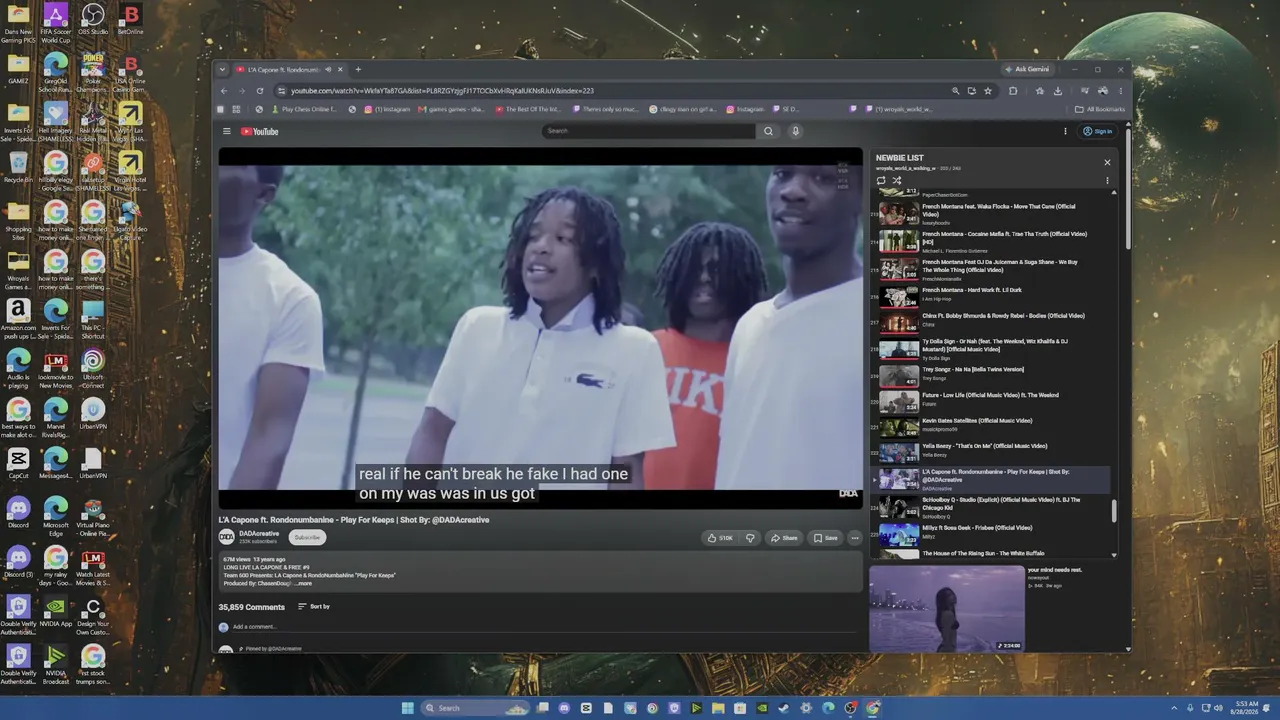Open the CapCut desktop icon
1280x720 pixels.
tap(18, 465)
